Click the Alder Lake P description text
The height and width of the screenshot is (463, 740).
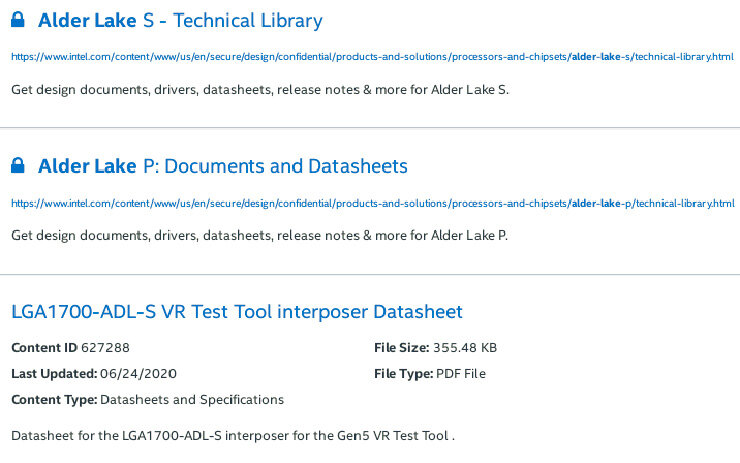[260, 236]
